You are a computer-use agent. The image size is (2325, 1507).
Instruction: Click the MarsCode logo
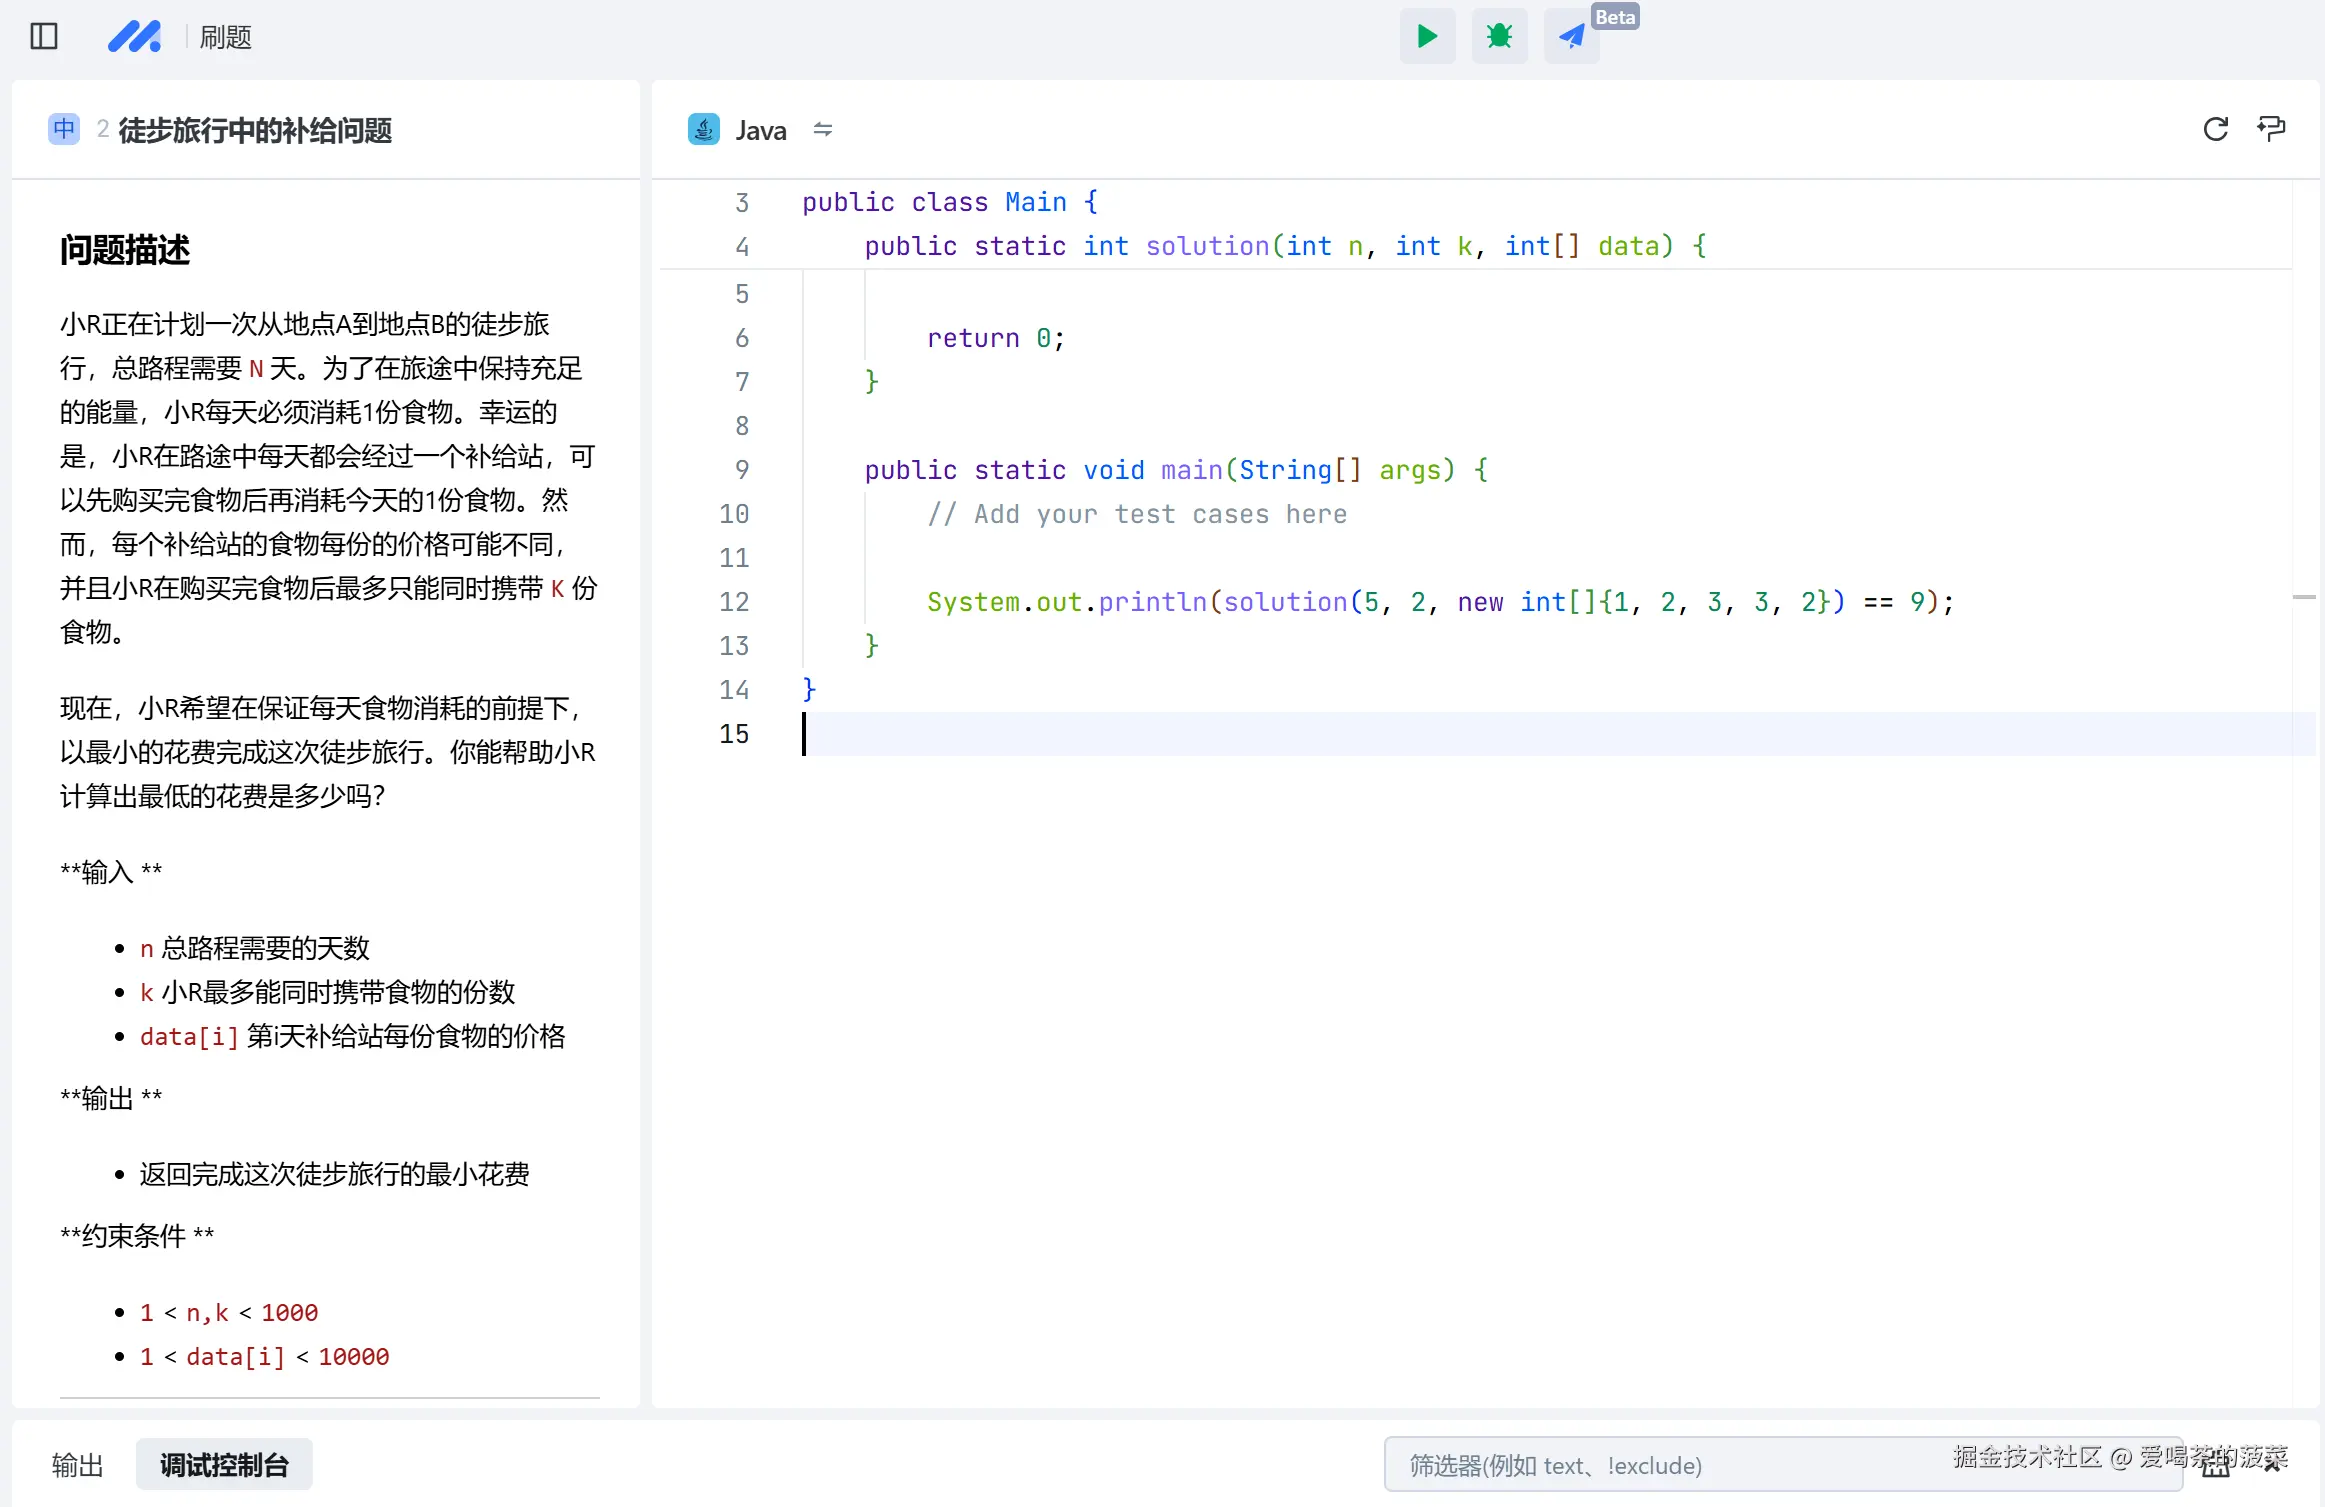pyautogui.click(x=134, y=37)
